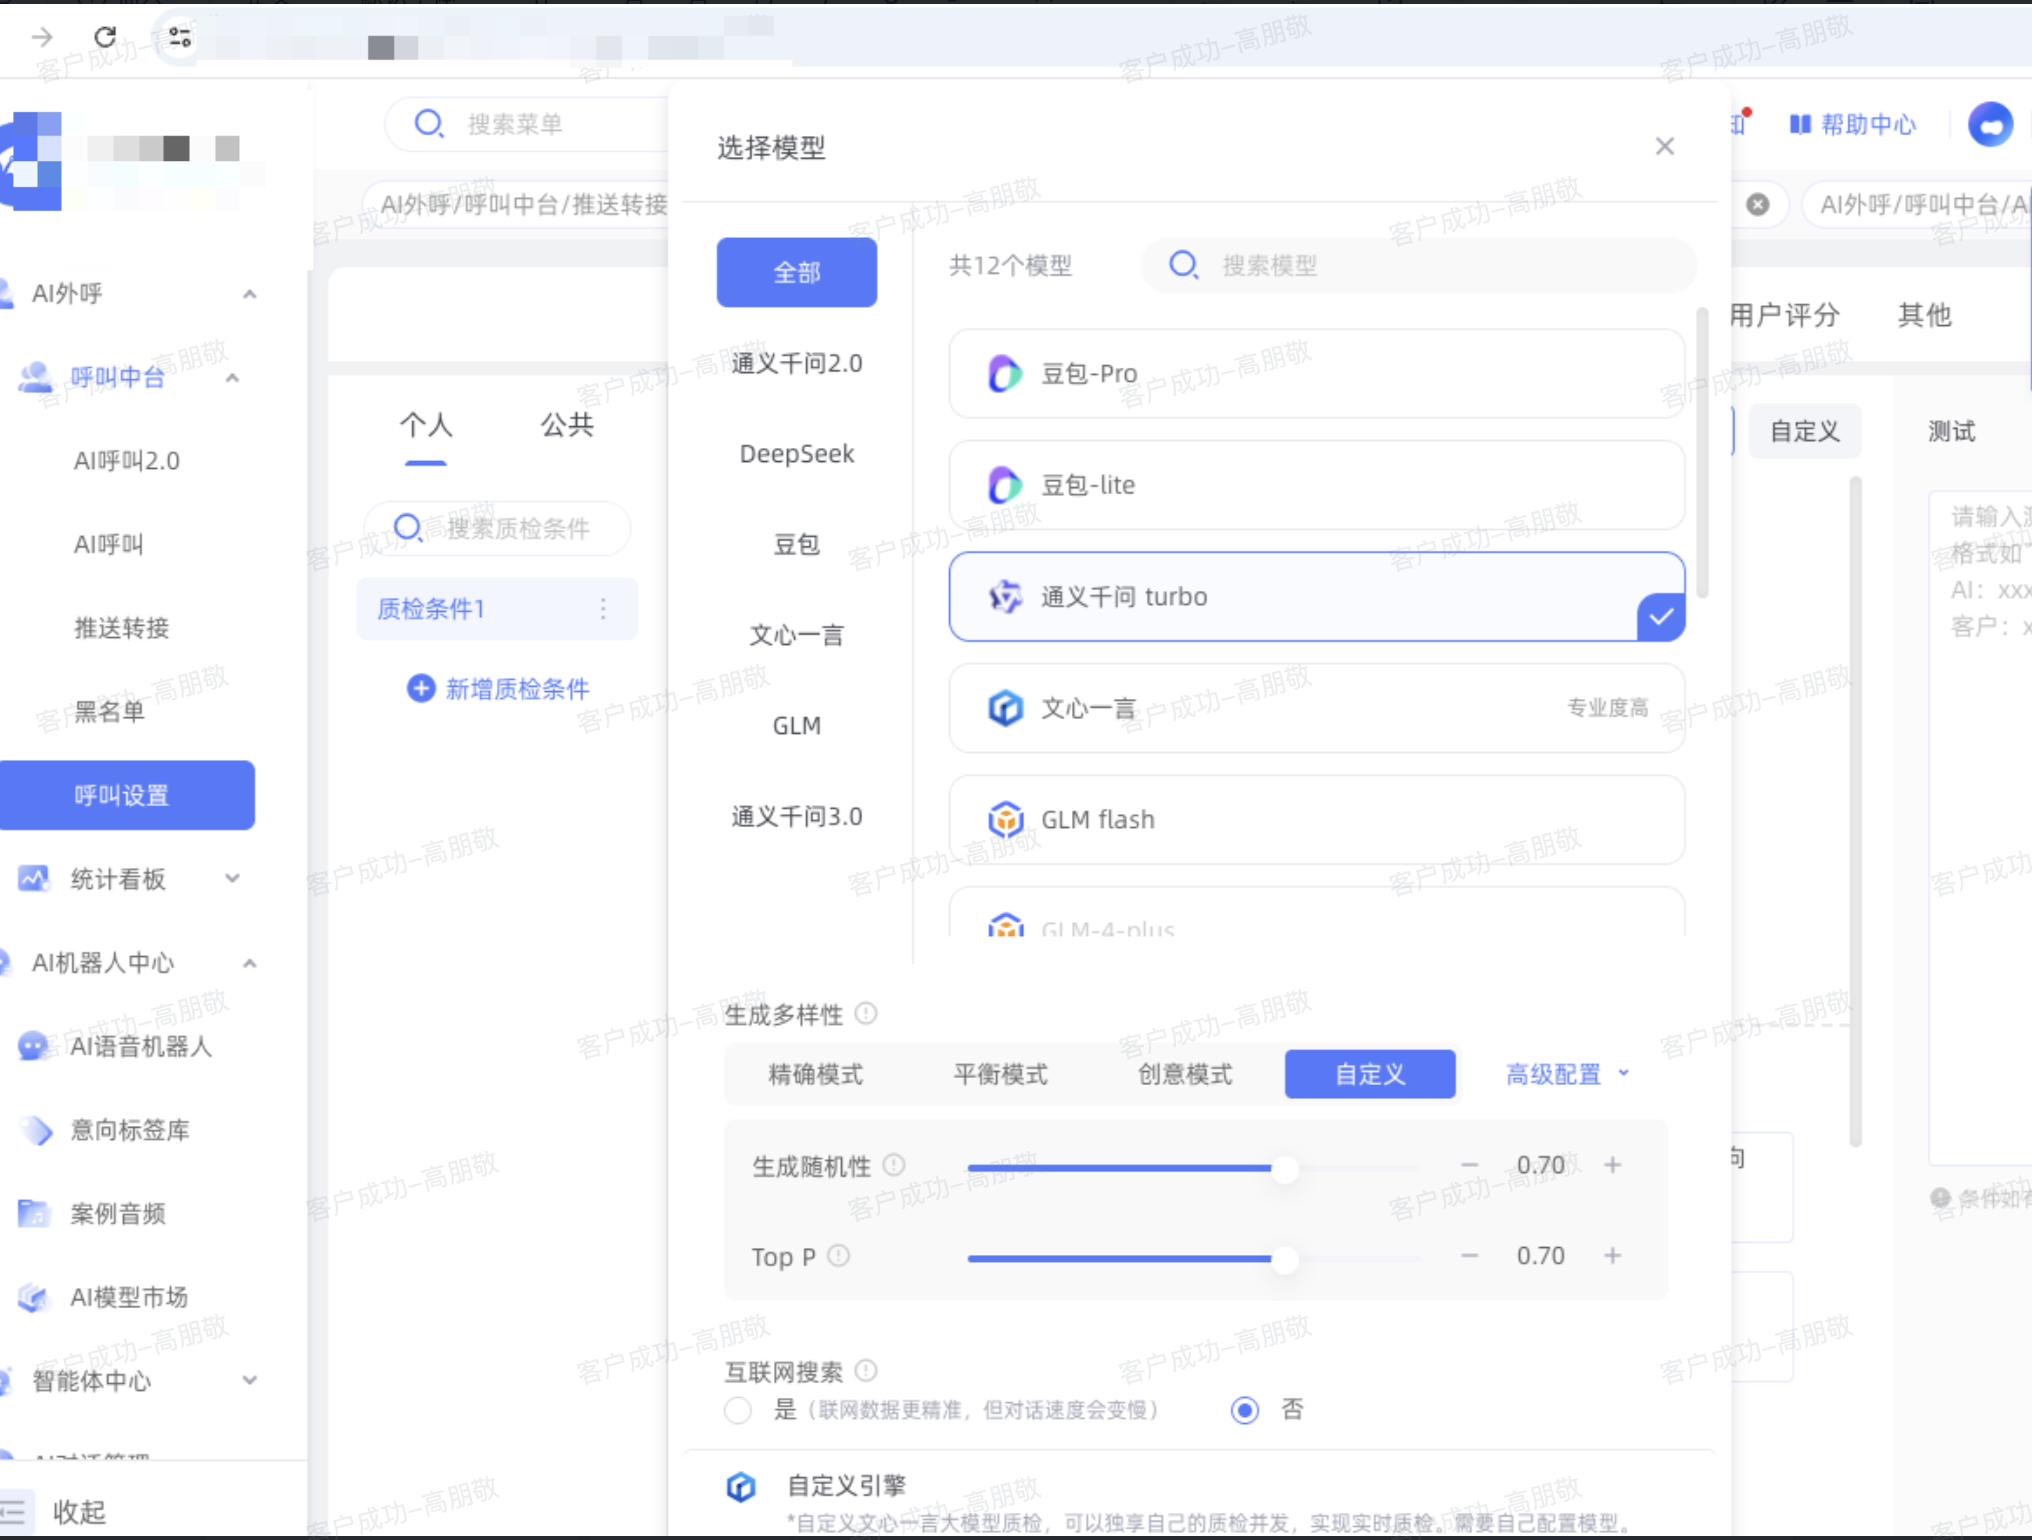Viewport: 2032px width, 1540px height.
Task: Choose 自定义 diversity mode
Action: 1370,1074
